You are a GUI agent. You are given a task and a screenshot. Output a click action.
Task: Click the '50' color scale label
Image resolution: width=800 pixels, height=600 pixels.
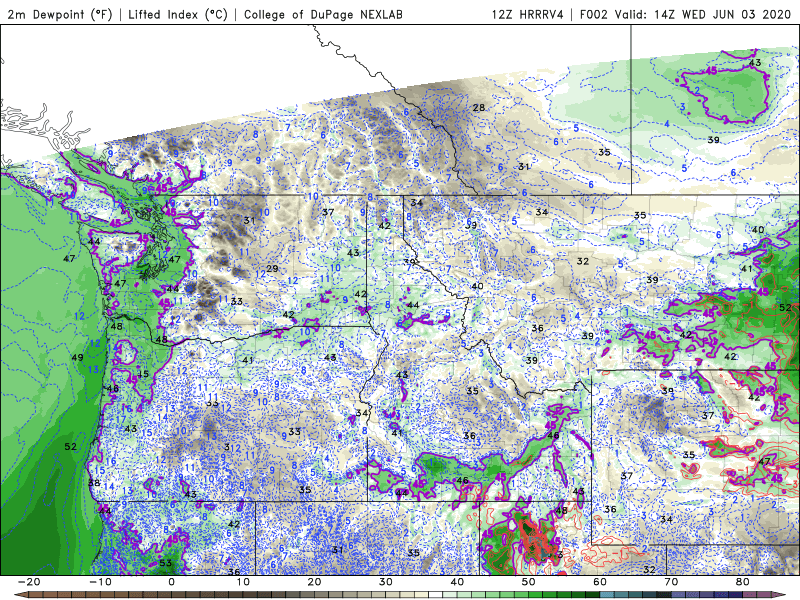coord(529,582)
